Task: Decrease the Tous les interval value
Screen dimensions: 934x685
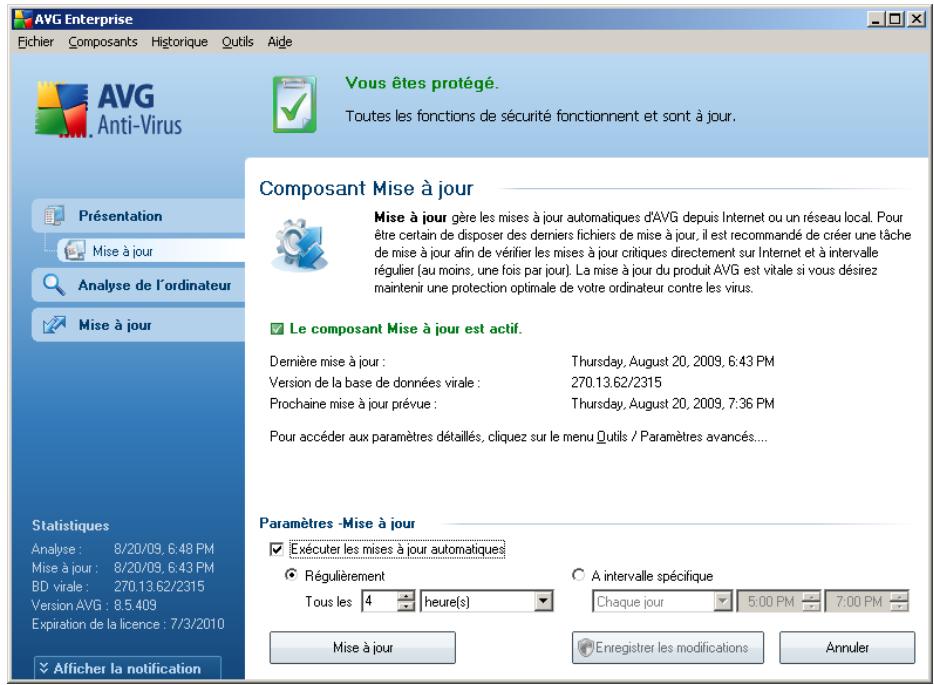Action: 406,606
